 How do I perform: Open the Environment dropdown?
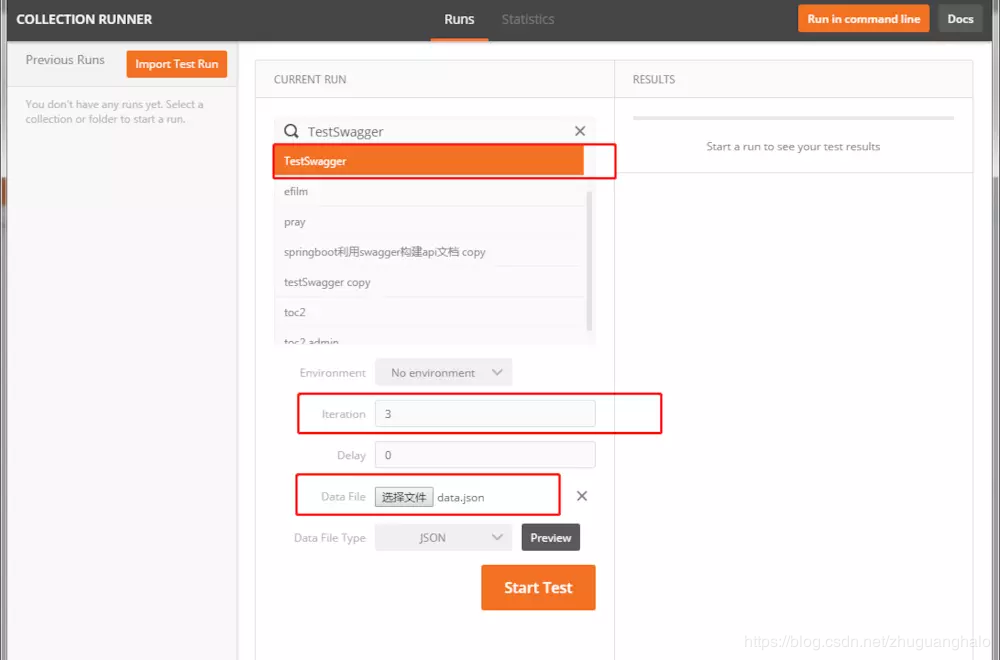pyautogui.click(x=444, y=372)
